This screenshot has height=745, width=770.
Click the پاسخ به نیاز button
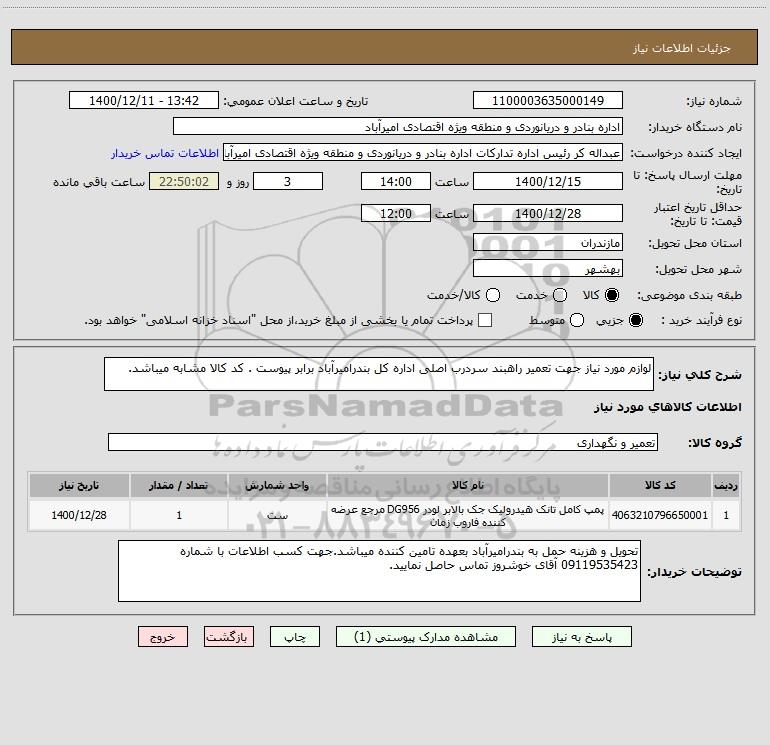click(x=581, y=636)
